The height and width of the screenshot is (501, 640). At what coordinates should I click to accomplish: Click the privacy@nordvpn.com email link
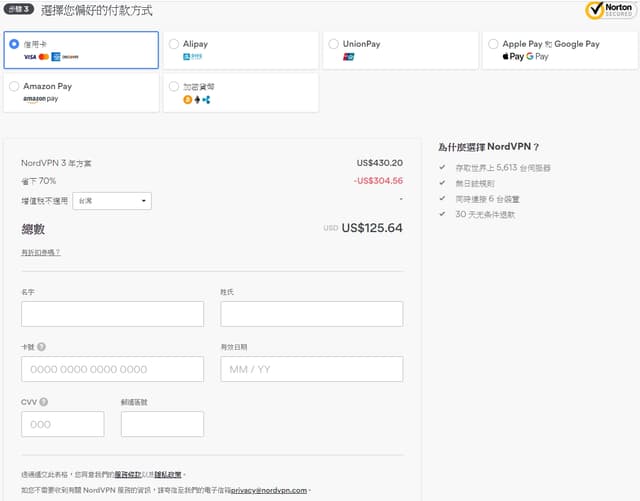[x=269, y=490]
